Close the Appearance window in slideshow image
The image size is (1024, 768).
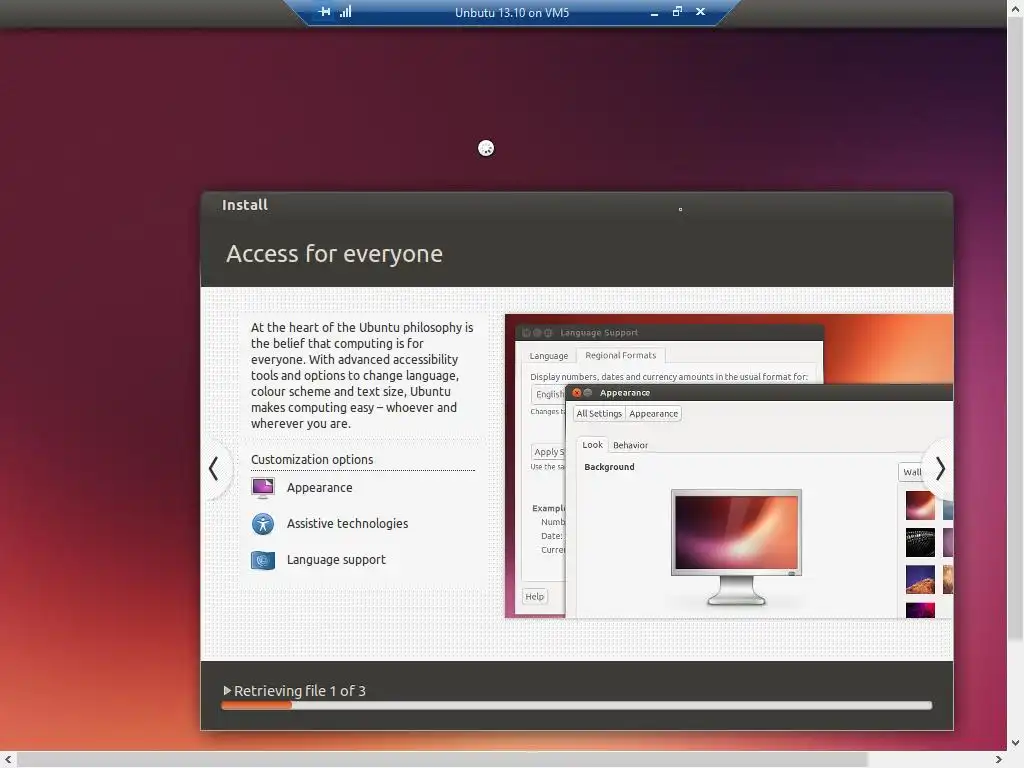click(577, 392)
